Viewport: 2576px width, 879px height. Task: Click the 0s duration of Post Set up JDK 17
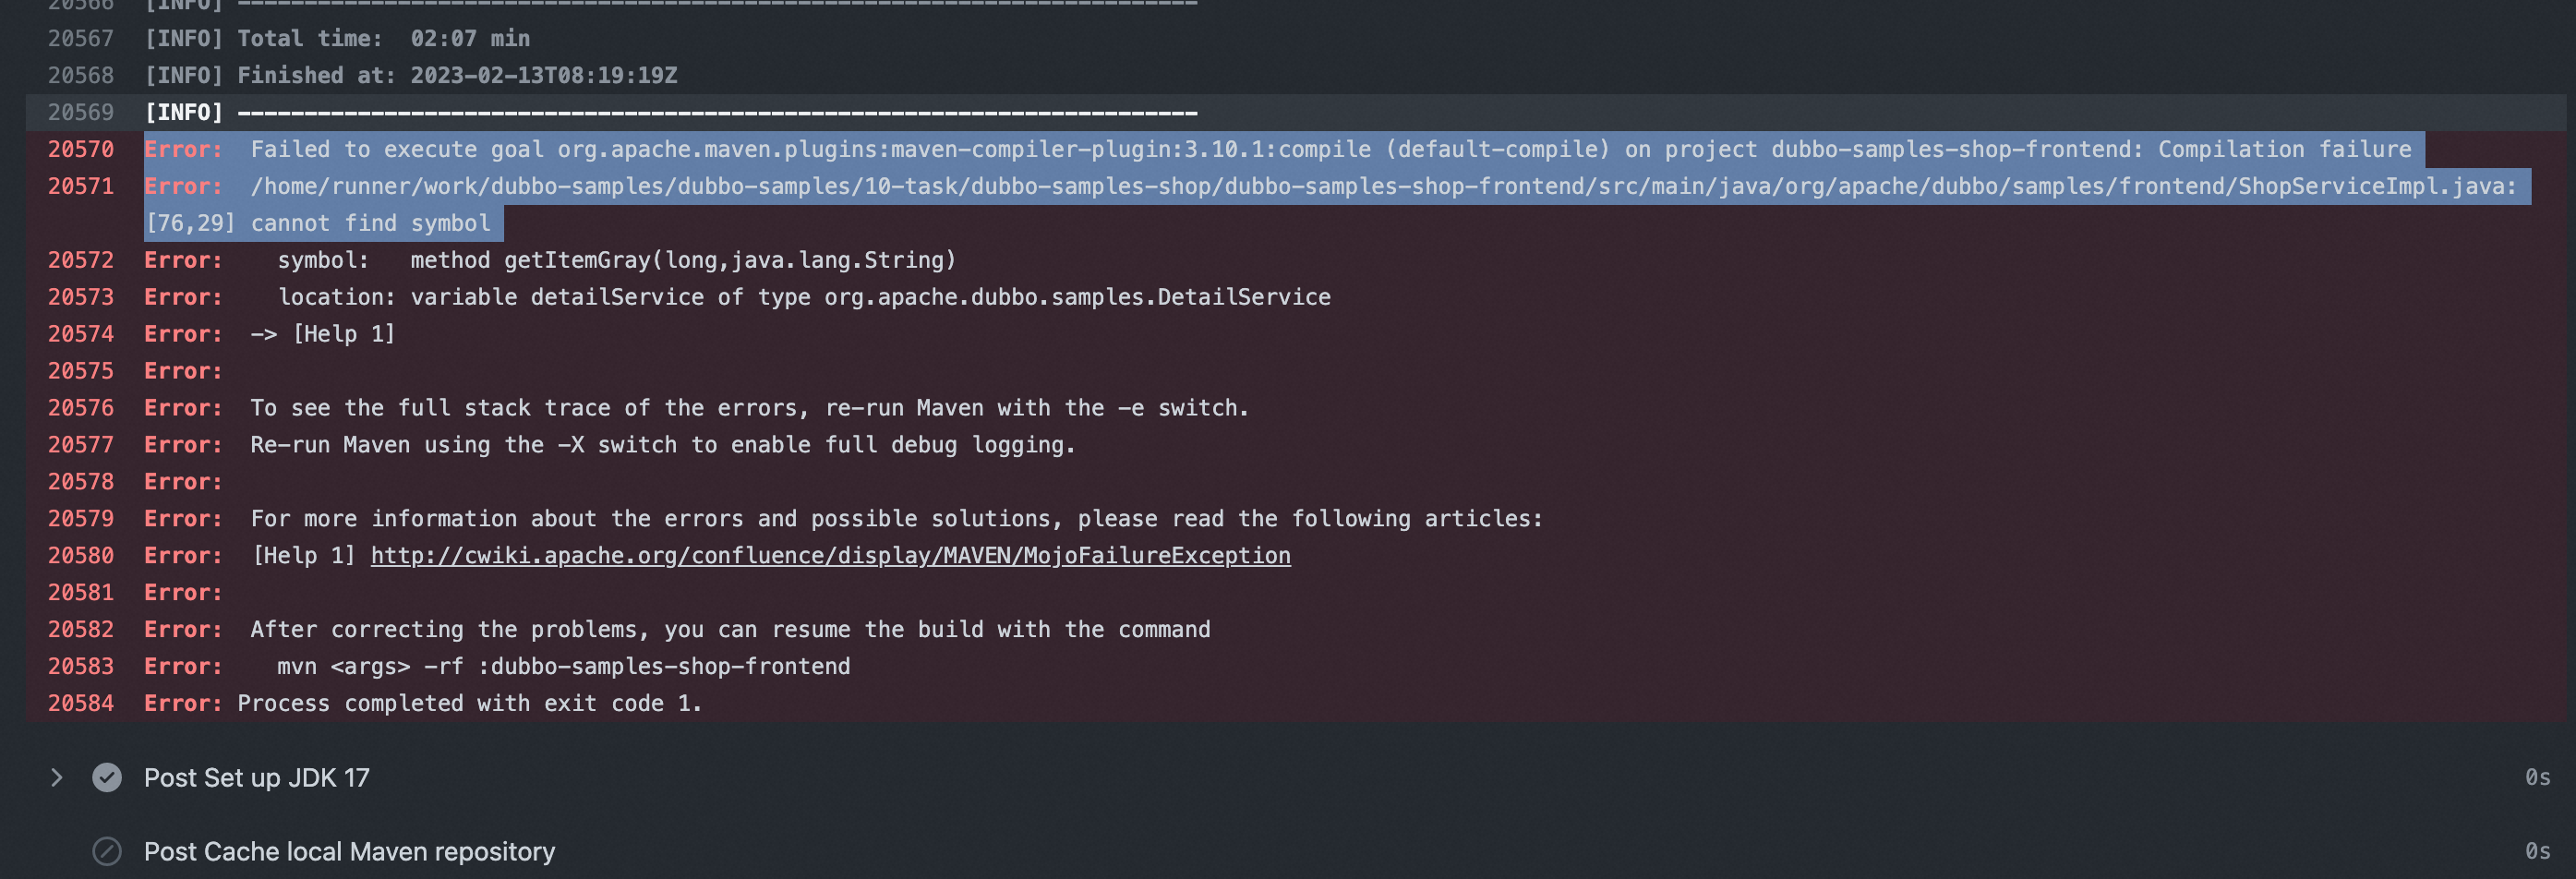[x=2537, y=777]
